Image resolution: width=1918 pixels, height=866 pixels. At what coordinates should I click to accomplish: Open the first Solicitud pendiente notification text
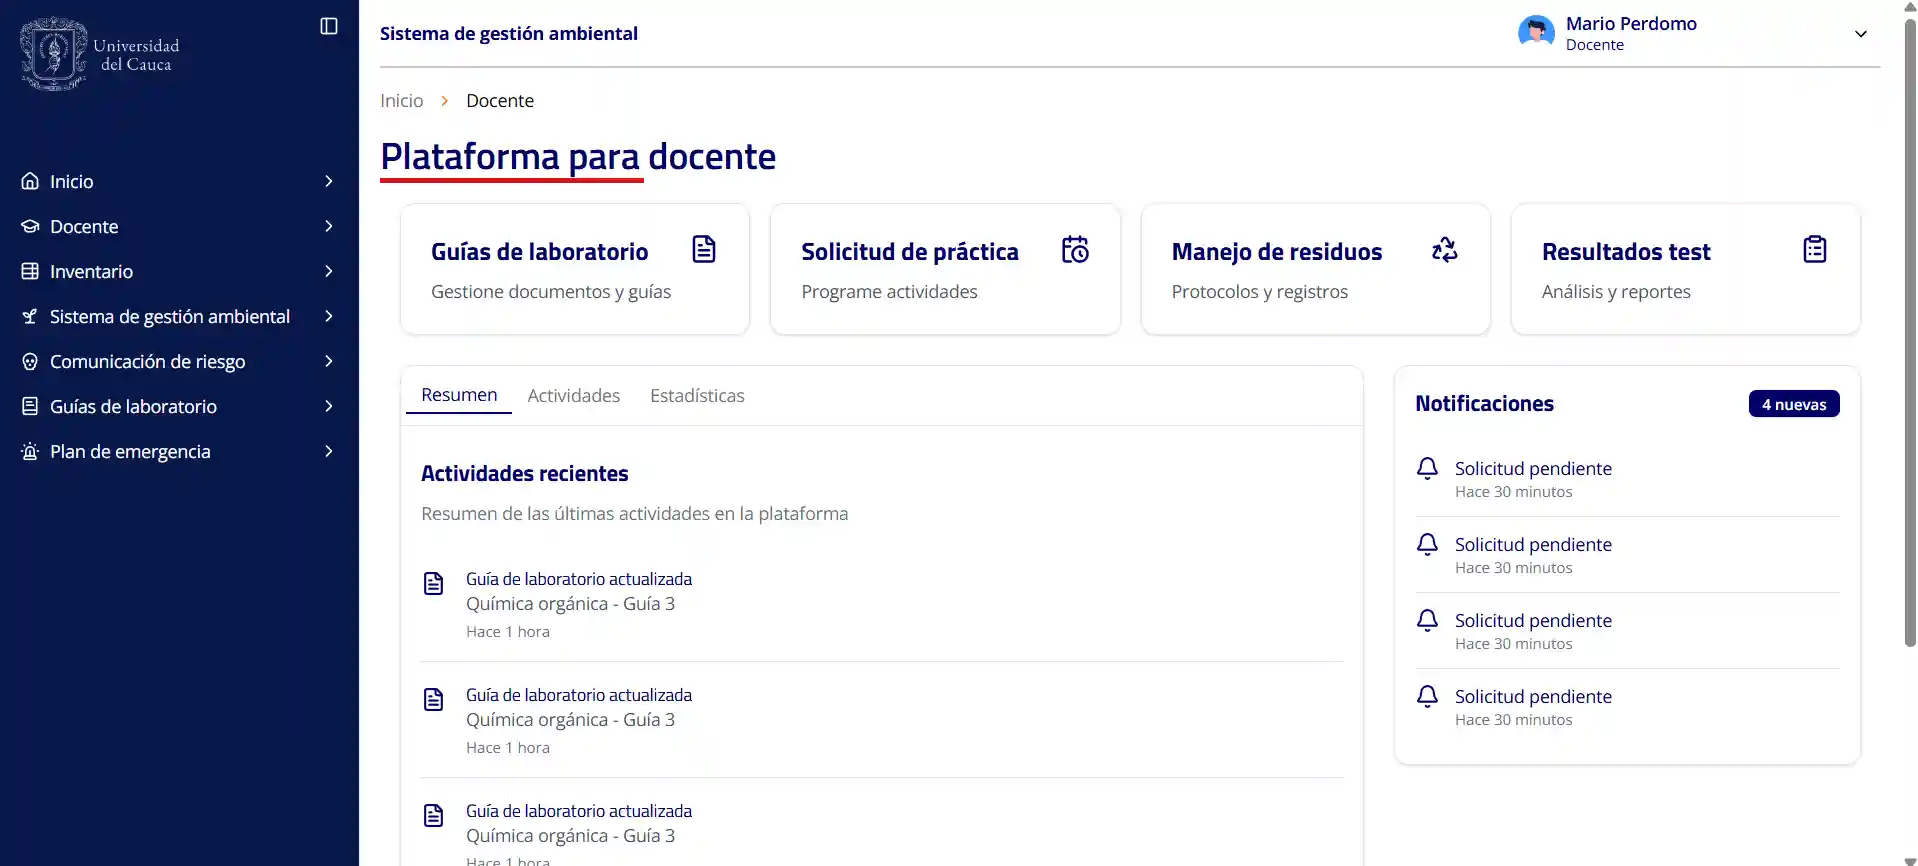coord(1533,468)
